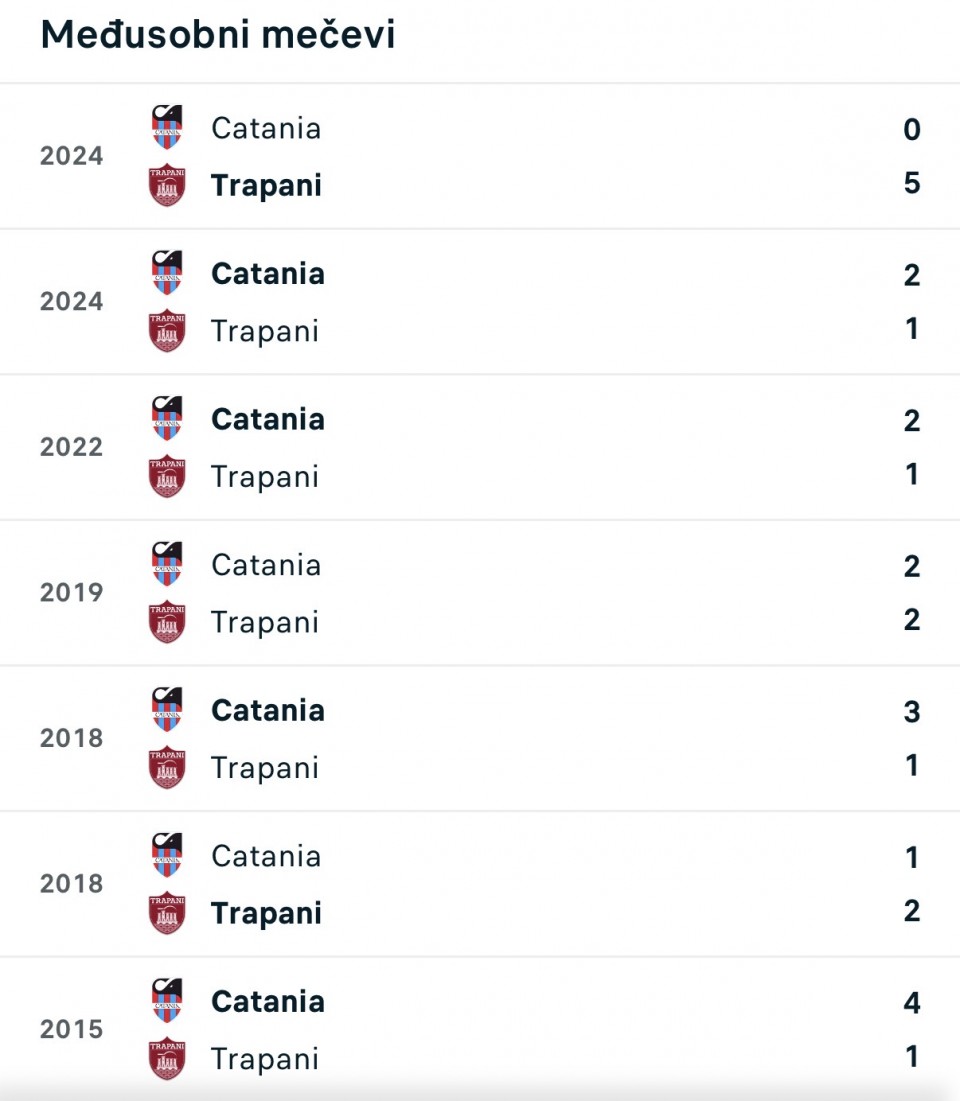This screenshot has height=1101, width=960.
Task: Click Trapani's score of 5
Action: tap(911, 184)
